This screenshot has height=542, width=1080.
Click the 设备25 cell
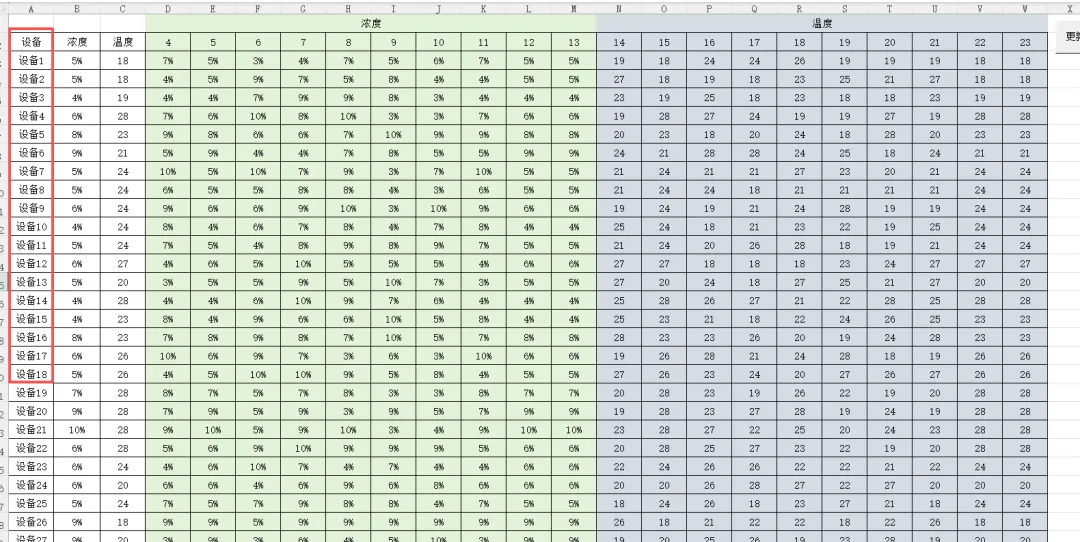31,504
